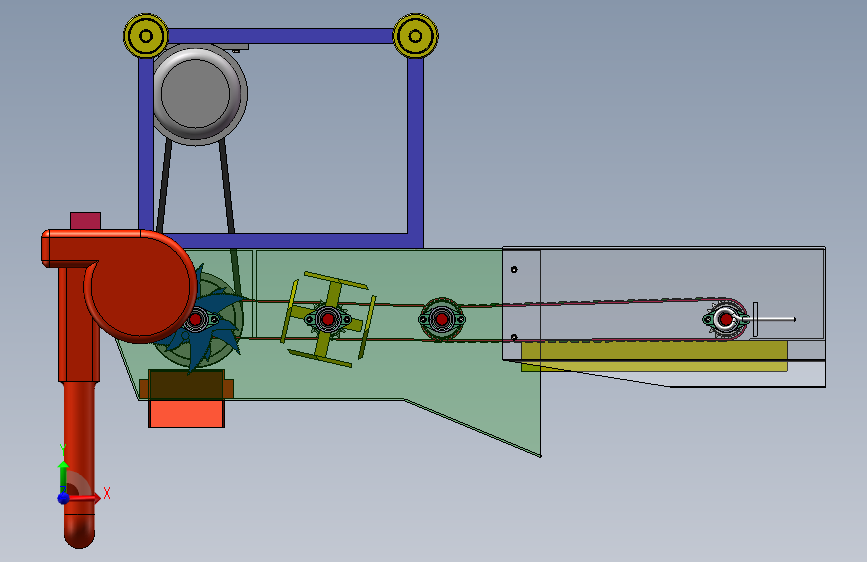The width and height of the screenshot is (867, 562).
Task: Select the brown box above orange box
Action: tap(186, 384)
